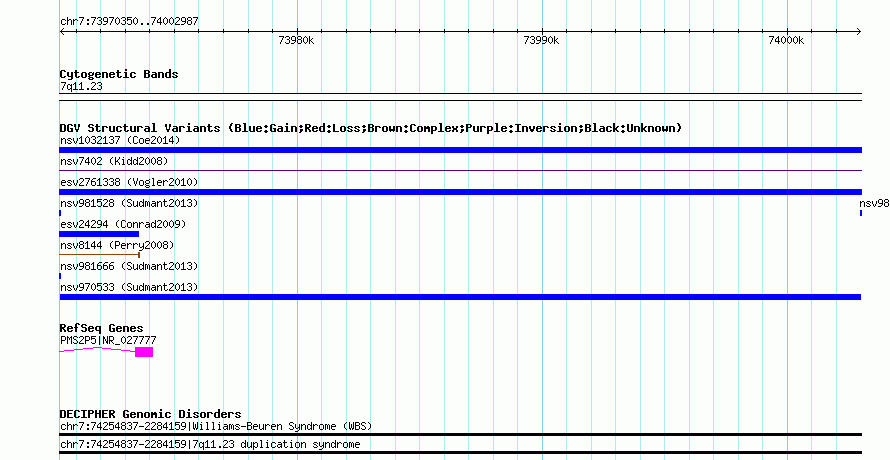Click the chr7:73970350..74002987 coordinate label
This screenshot has width=890, height=460.
coord(129,22)
